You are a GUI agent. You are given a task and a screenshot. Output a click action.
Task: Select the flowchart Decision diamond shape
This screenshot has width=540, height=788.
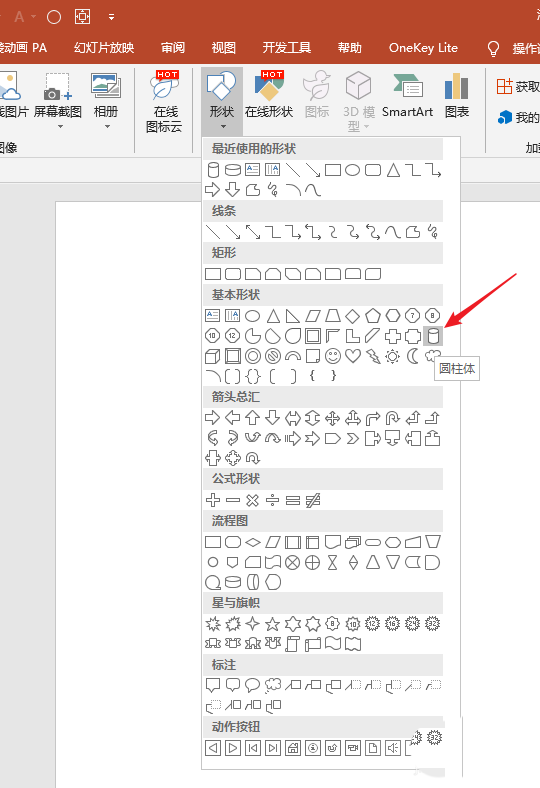(x=253, y=542)
